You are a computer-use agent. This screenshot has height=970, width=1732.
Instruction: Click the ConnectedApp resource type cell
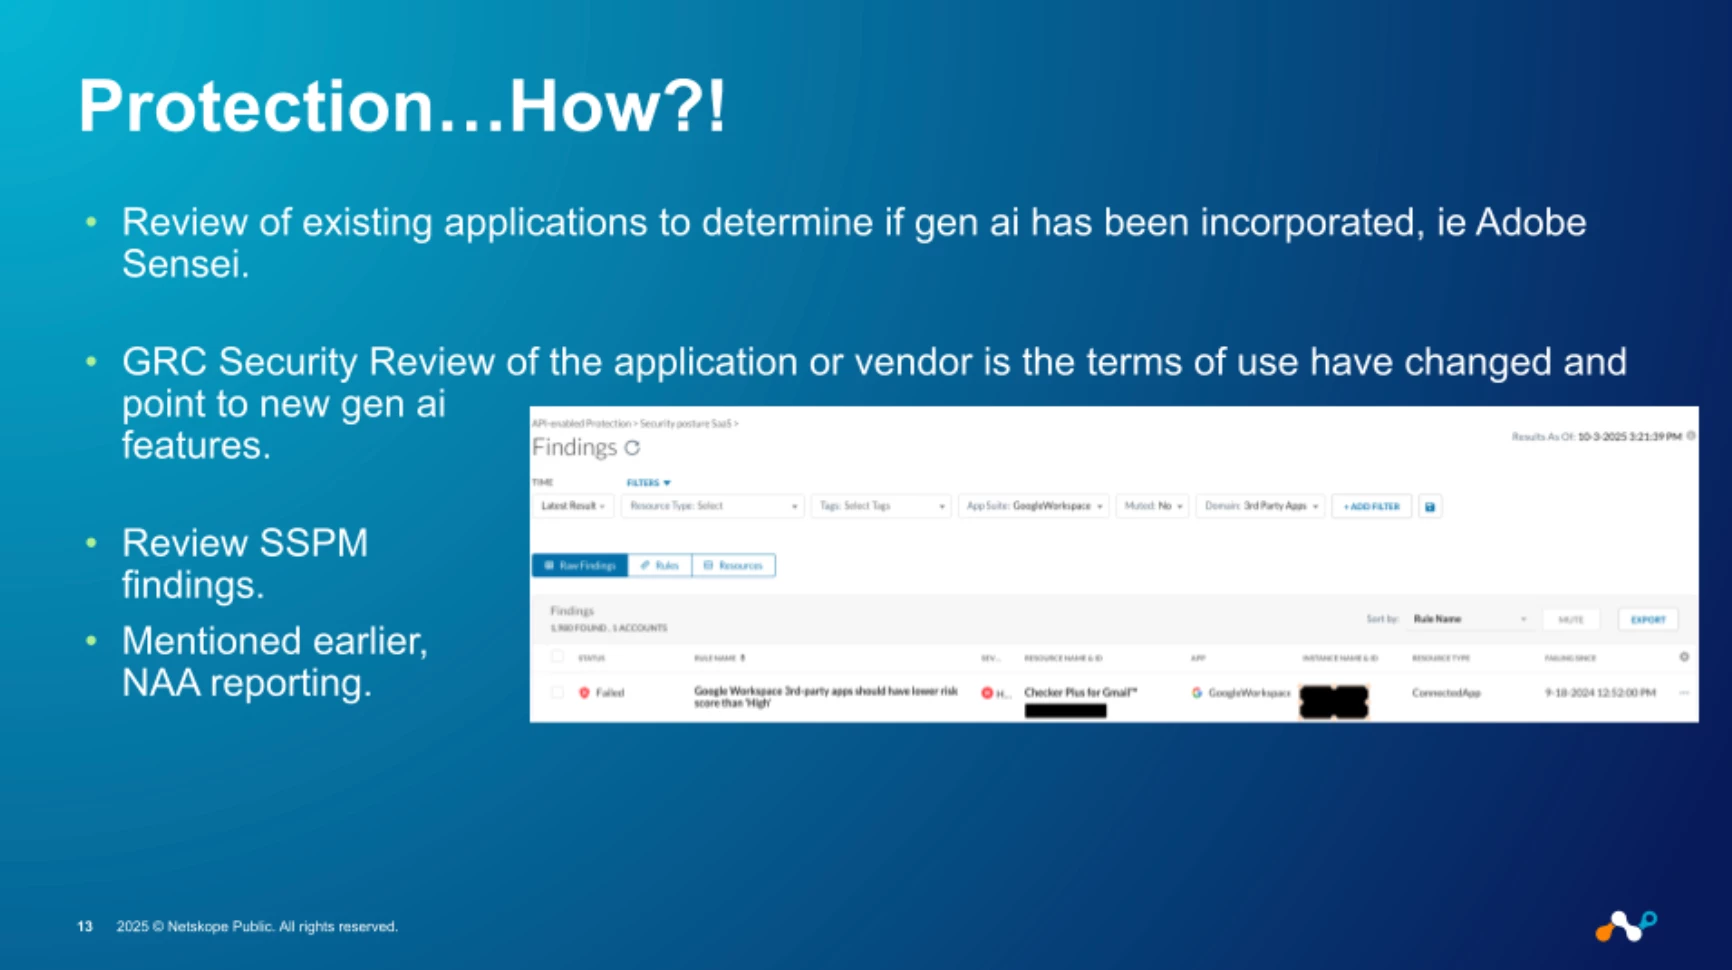1446,692
